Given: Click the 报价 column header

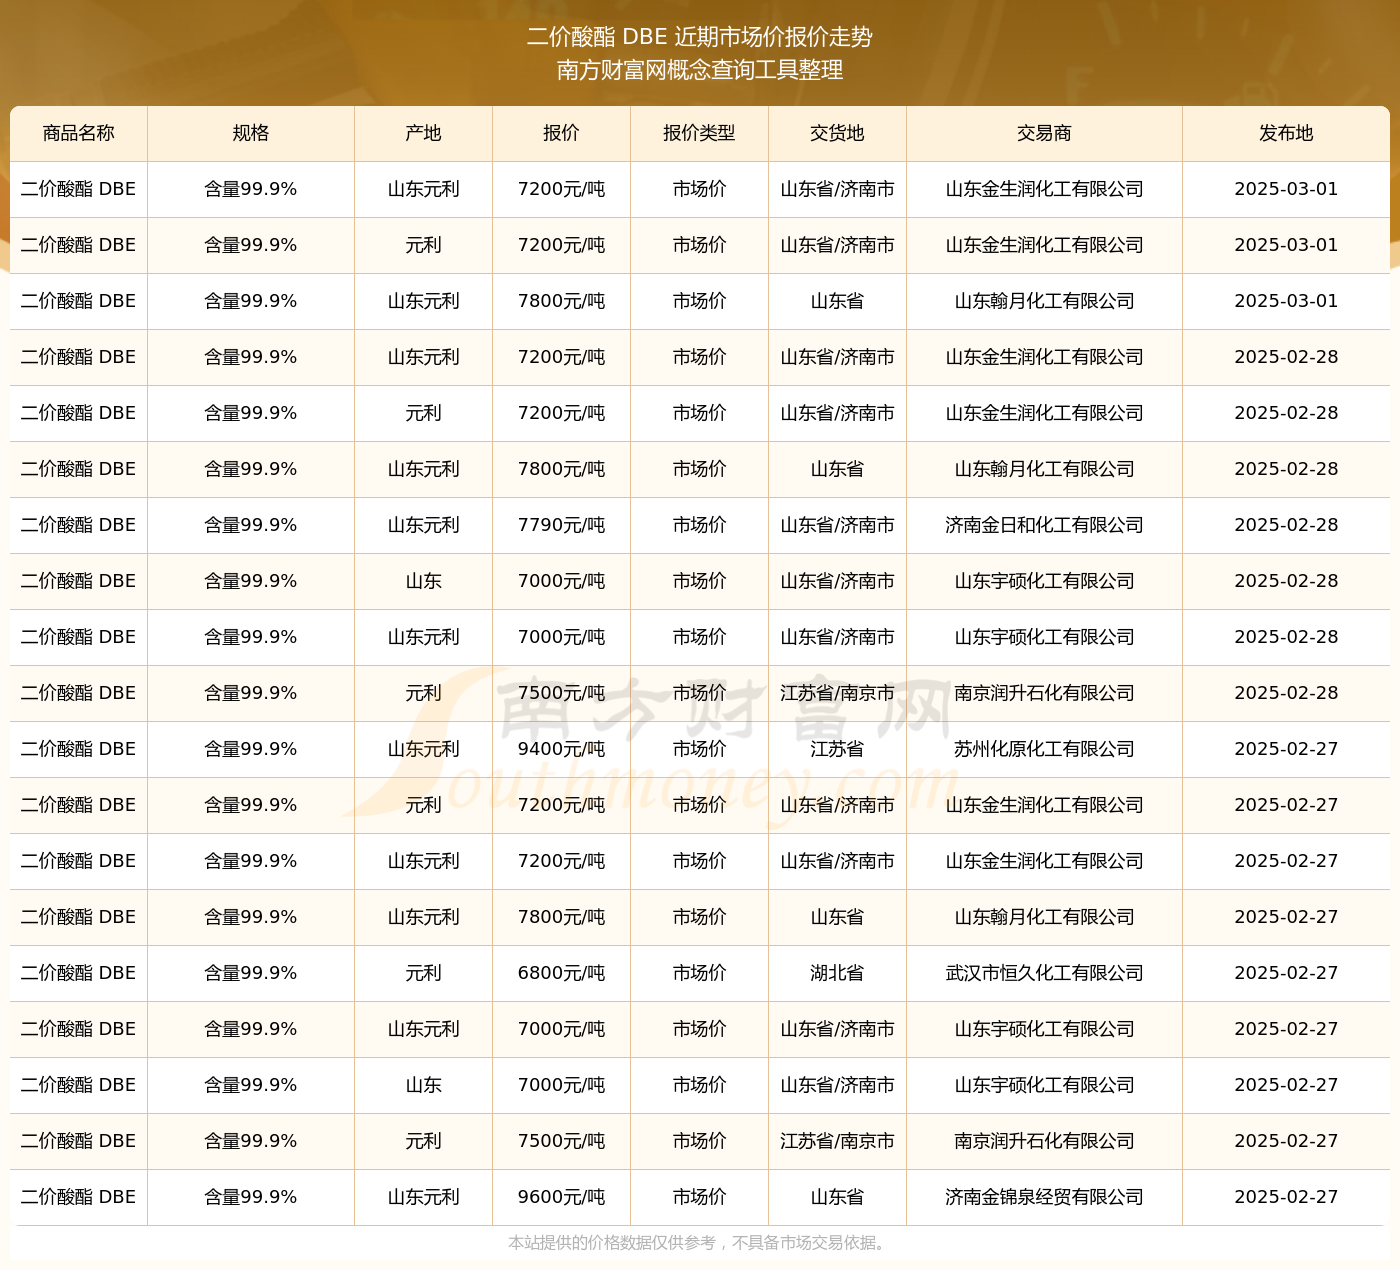Looking at the screenshot, I should pos(561,133).
